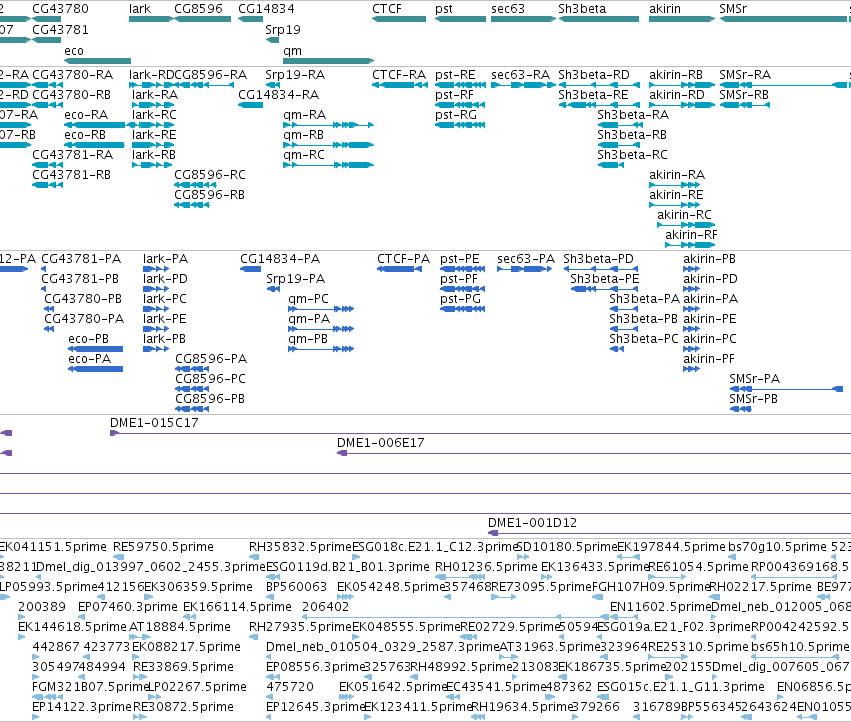Click transcript lark-RE
The image size is (851, 722).
click(154, 135)
